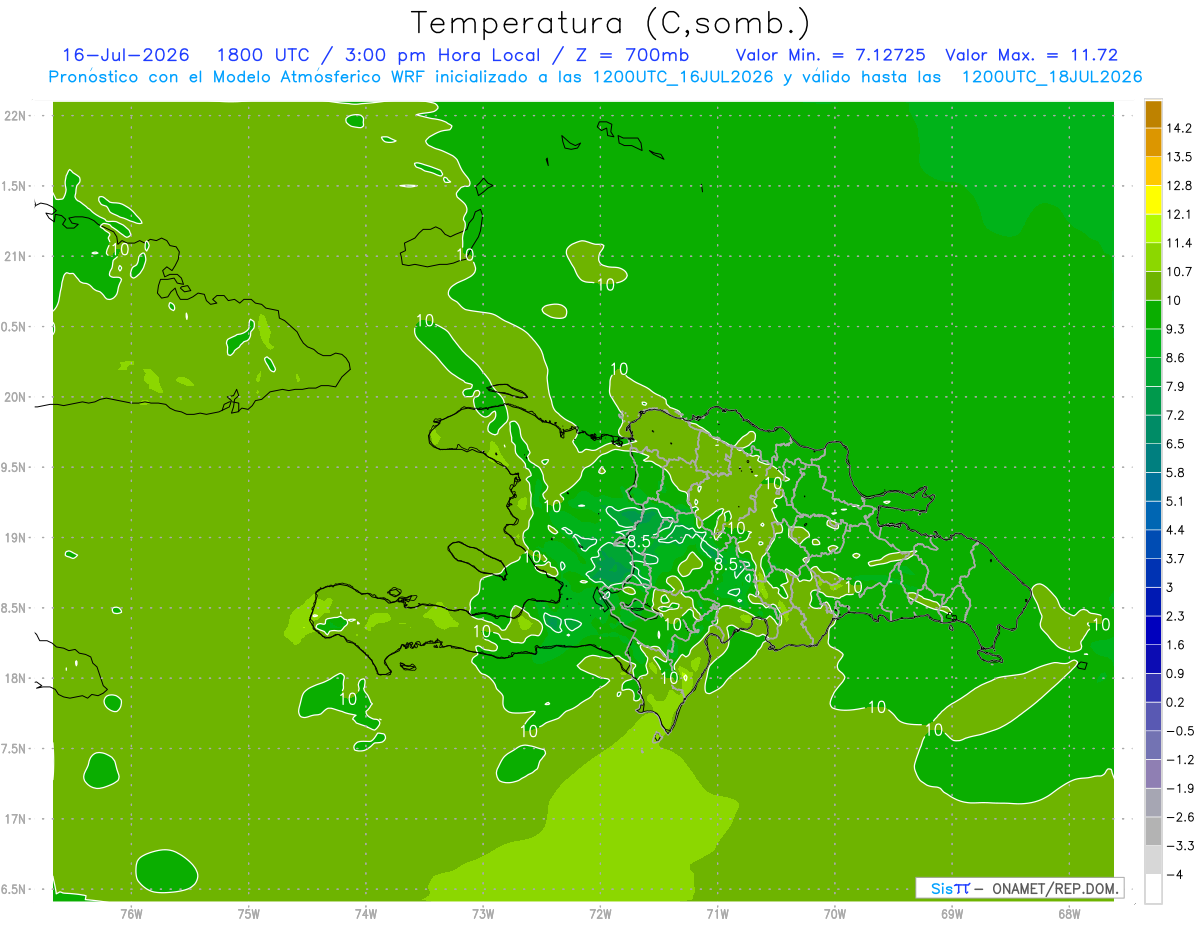The width and height of the screenshot is (1200, 927).
Task: Select the "-3.3" color scale value
Action: click(1180, 845)
